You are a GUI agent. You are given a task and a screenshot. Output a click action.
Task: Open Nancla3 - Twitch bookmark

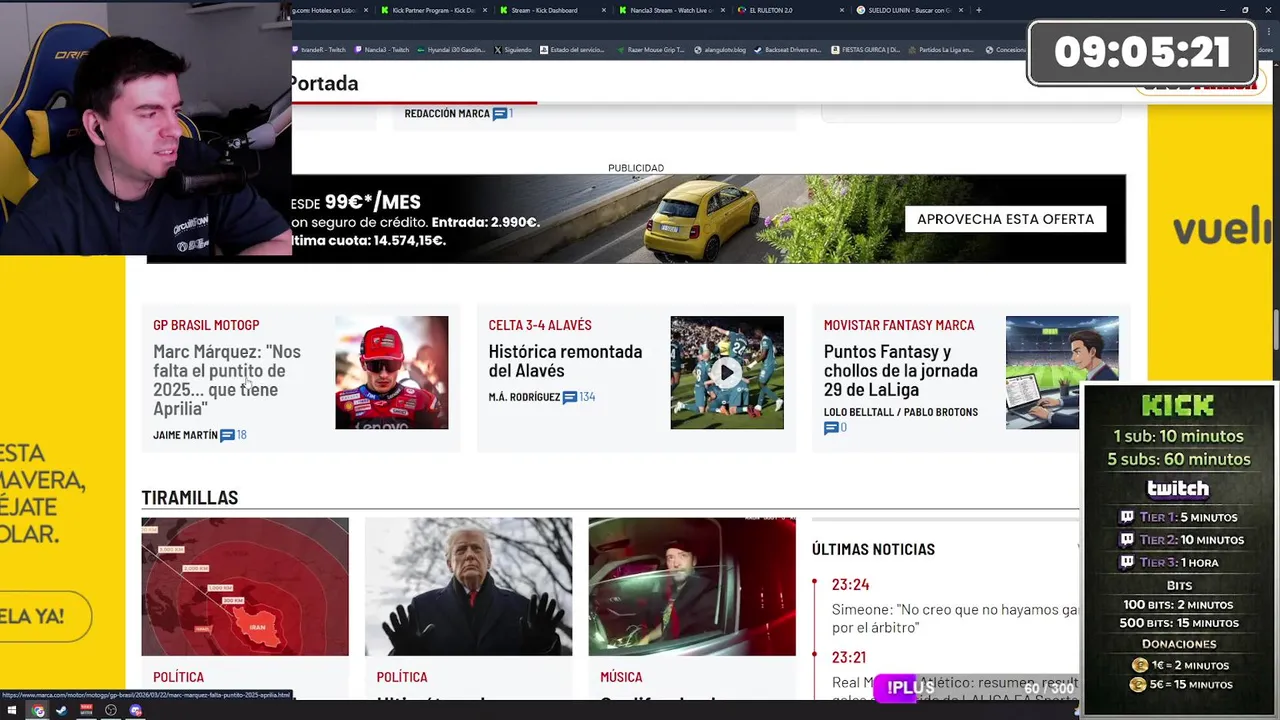(x=381, y=49)
